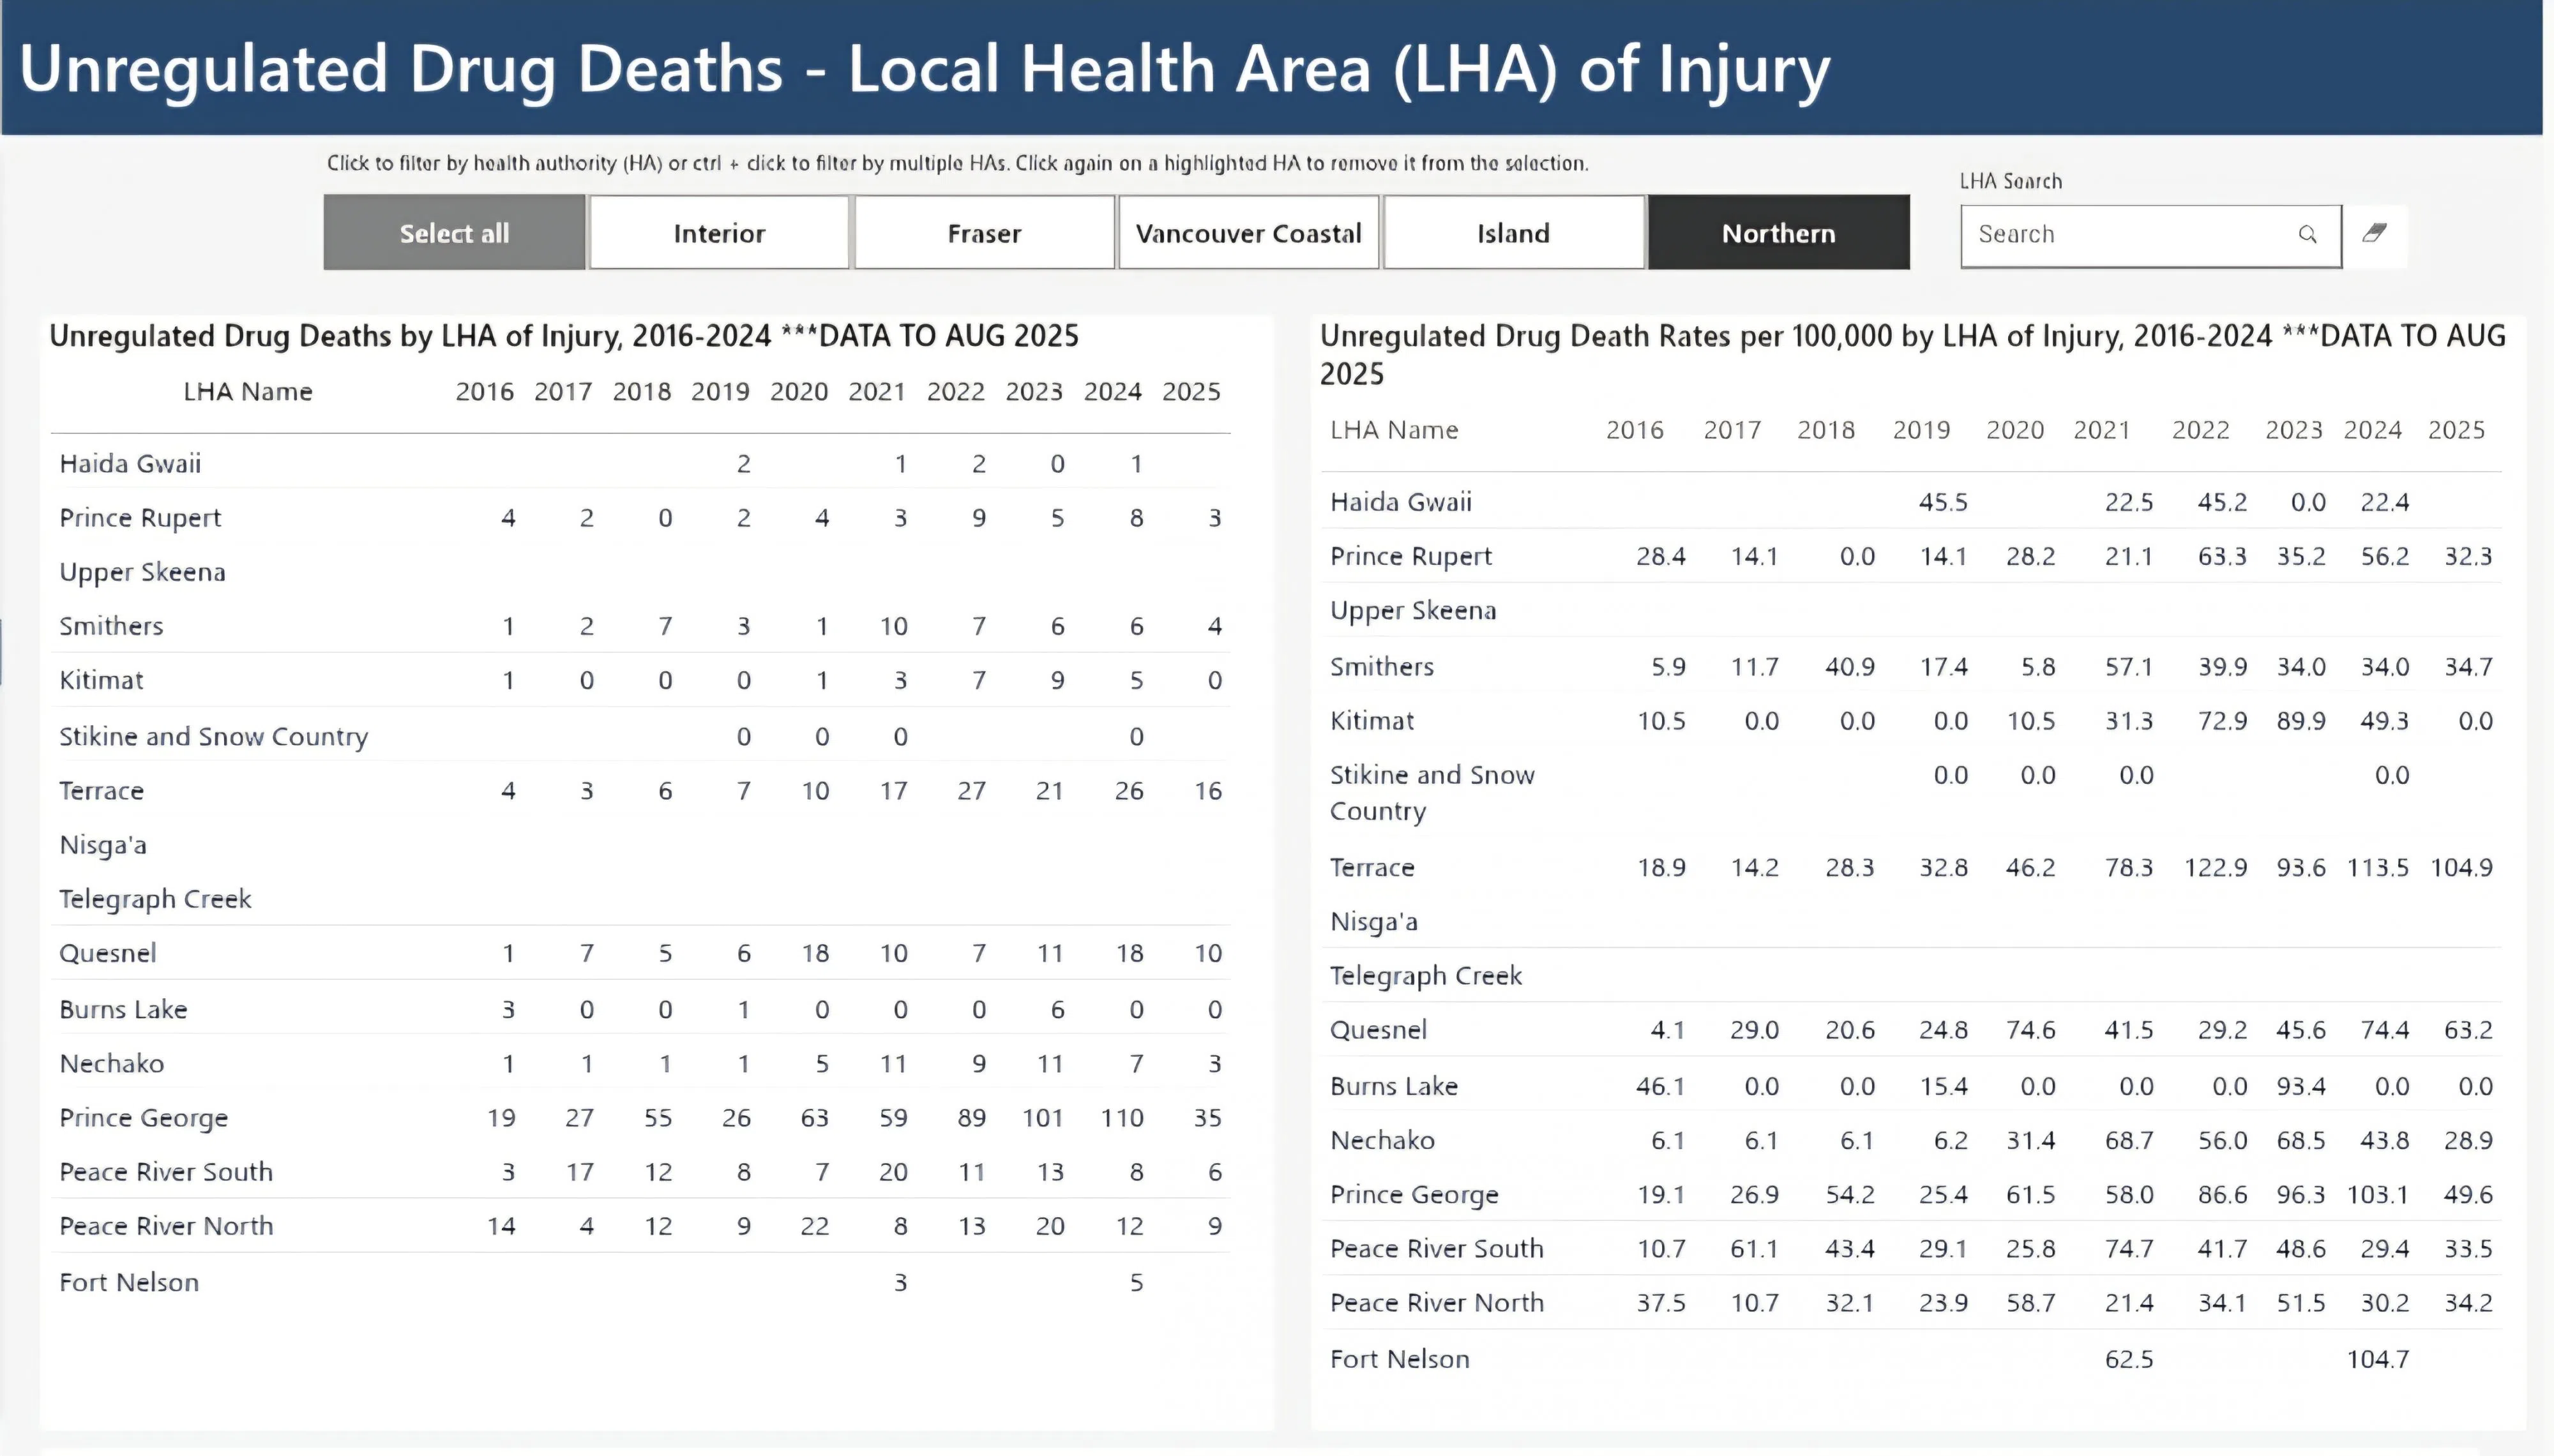2554x1456 pixels.
Task: Deselect the highlighted Northern filter
Action: click(1778, 233)
